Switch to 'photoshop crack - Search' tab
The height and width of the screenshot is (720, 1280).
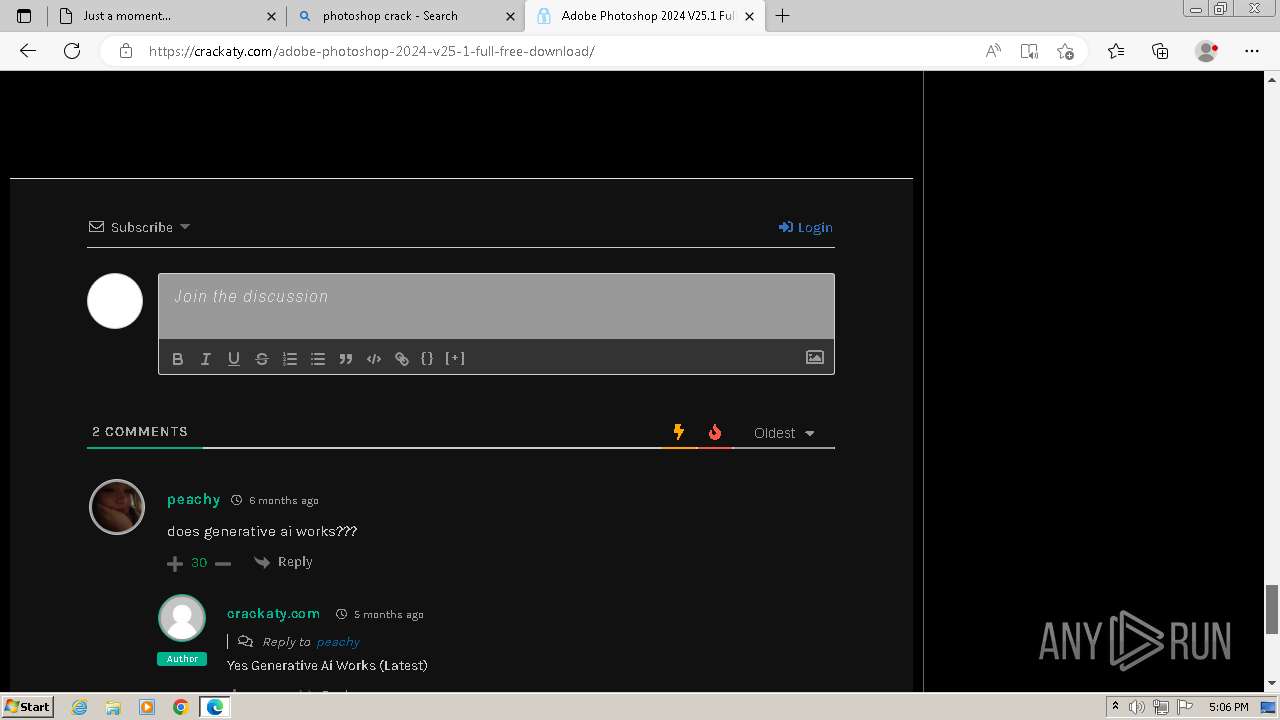tap(405, 16)
